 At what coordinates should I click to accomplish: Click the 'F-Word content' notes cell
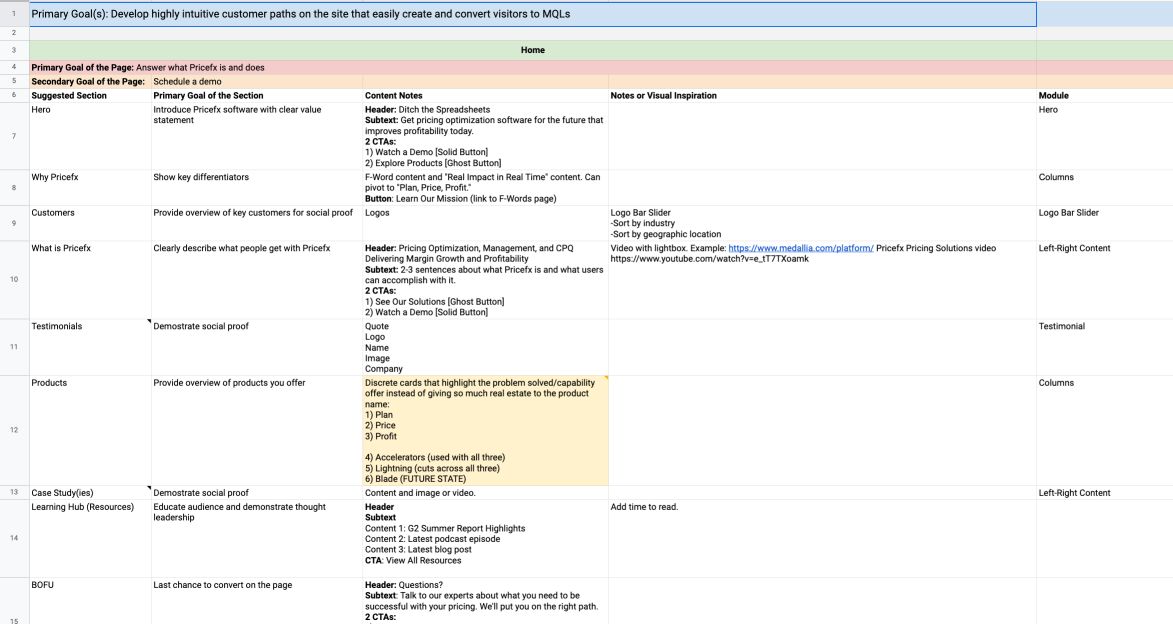[x=486, y=188]
